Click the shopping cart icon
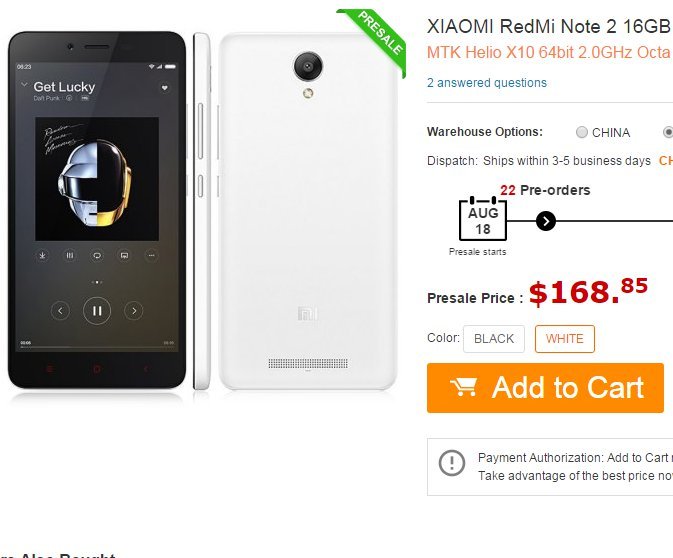Viewport: 673px width, 558px height. pos(463,387)
